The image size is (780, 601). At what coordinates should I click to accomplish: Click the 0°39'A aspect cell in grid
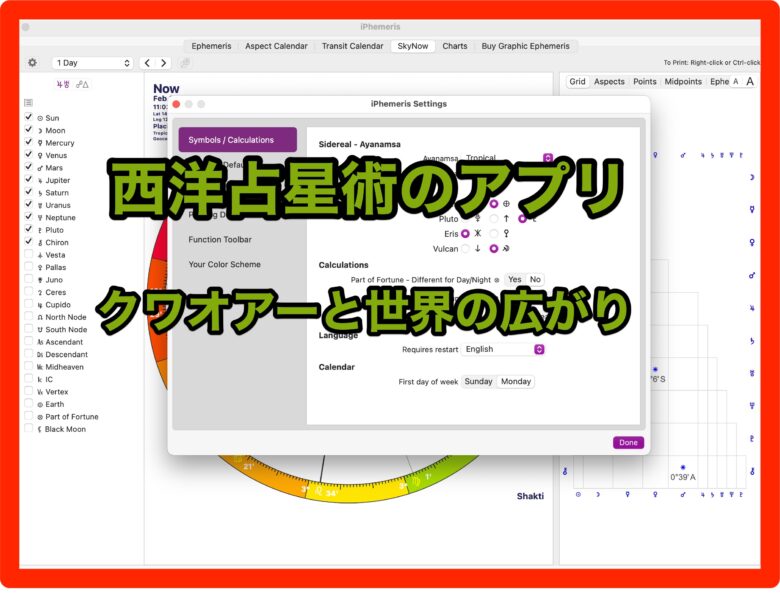pos(683,473)
